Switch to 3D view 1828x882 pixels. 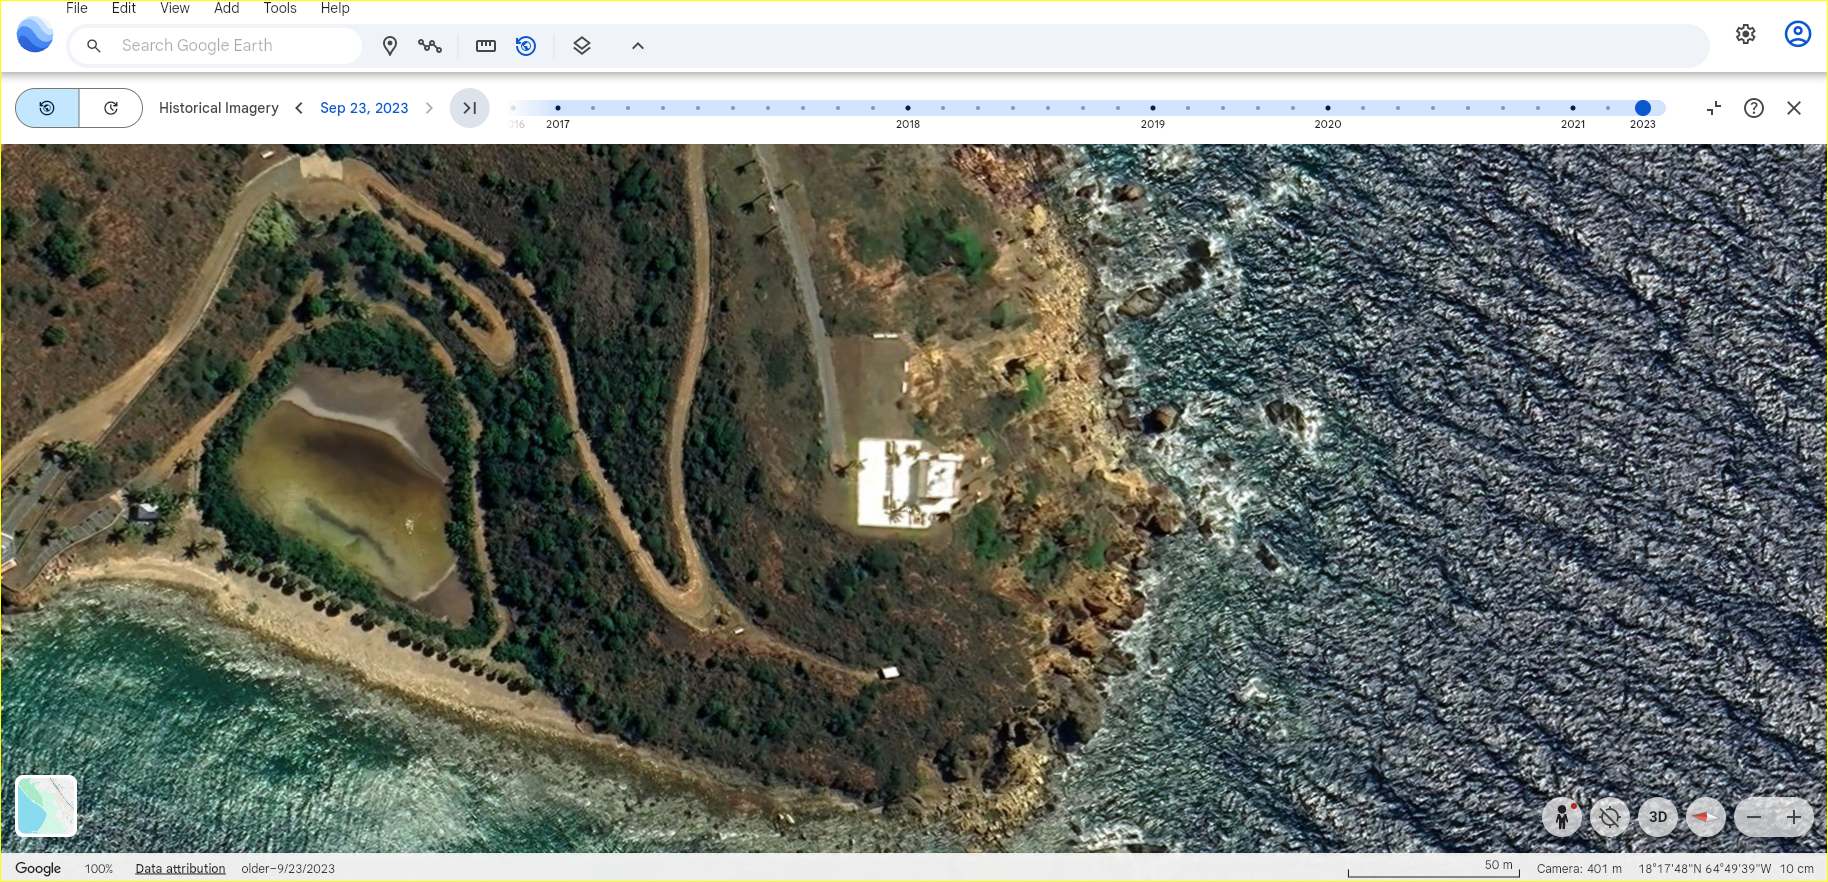pyautogui.click(x=1658, y=817)
